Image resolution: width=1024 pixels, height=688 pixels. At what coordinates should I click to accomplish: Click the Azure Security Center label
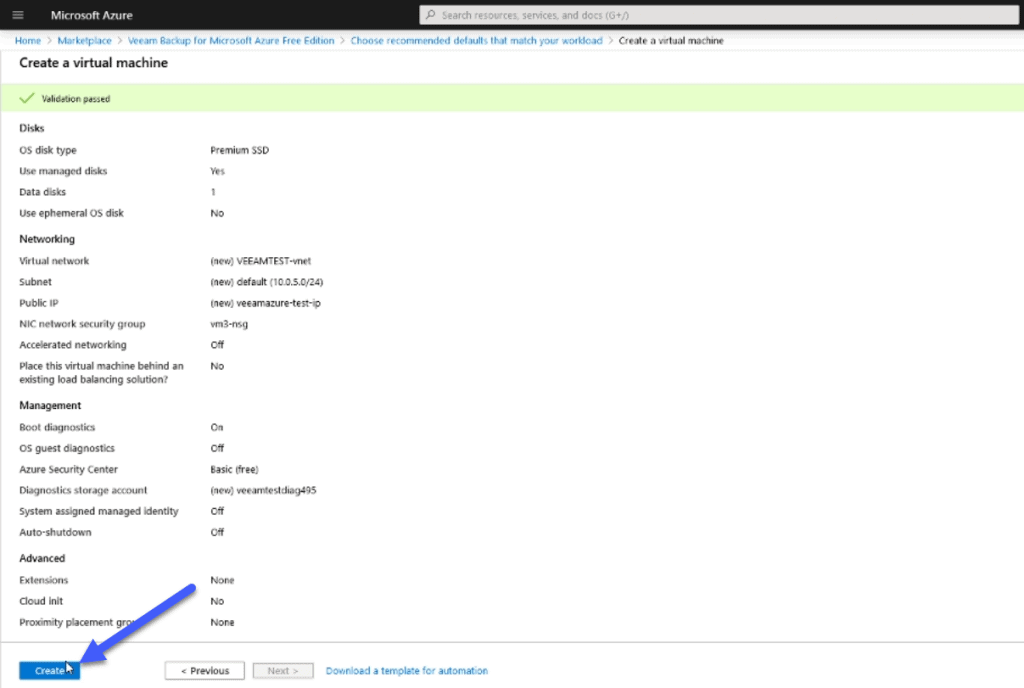(x=69, y=469)
